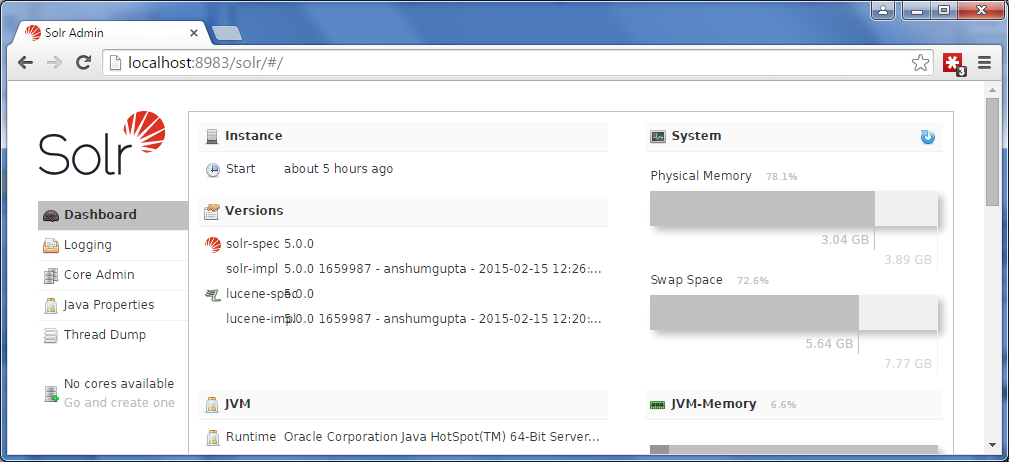Minimize the Chrome window
The width and height of the screenshot is (1009, 462).
tap(917, 10)
